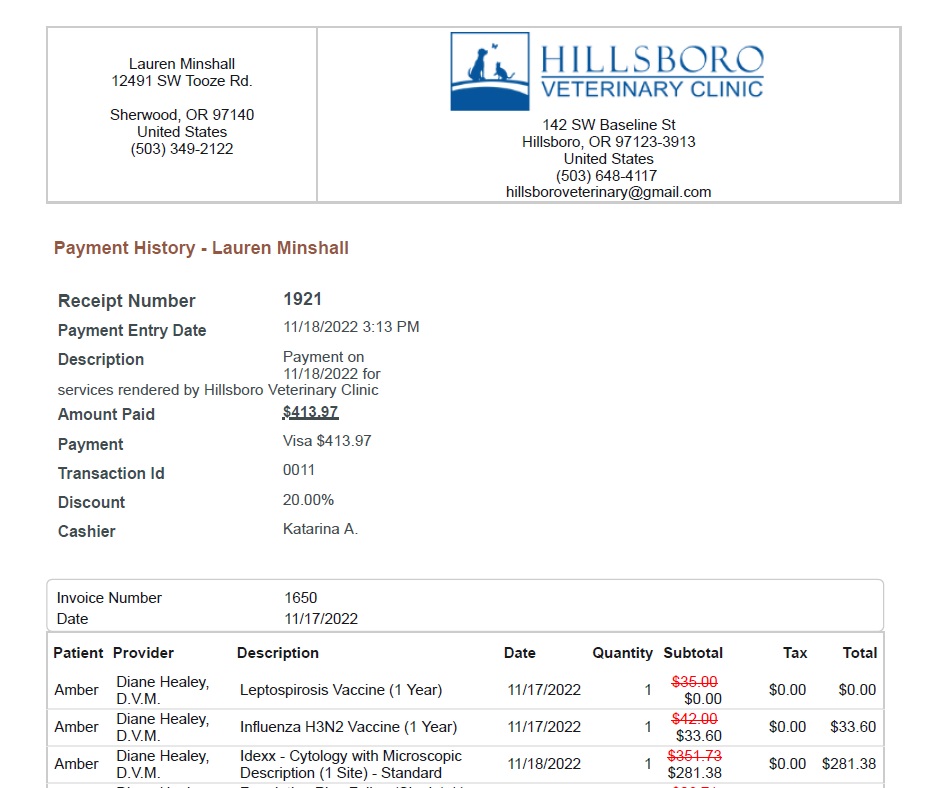The height and width of the screenshot is (788, 930).
Task: Select the transaction id value 0011
Action: [298, 470]
